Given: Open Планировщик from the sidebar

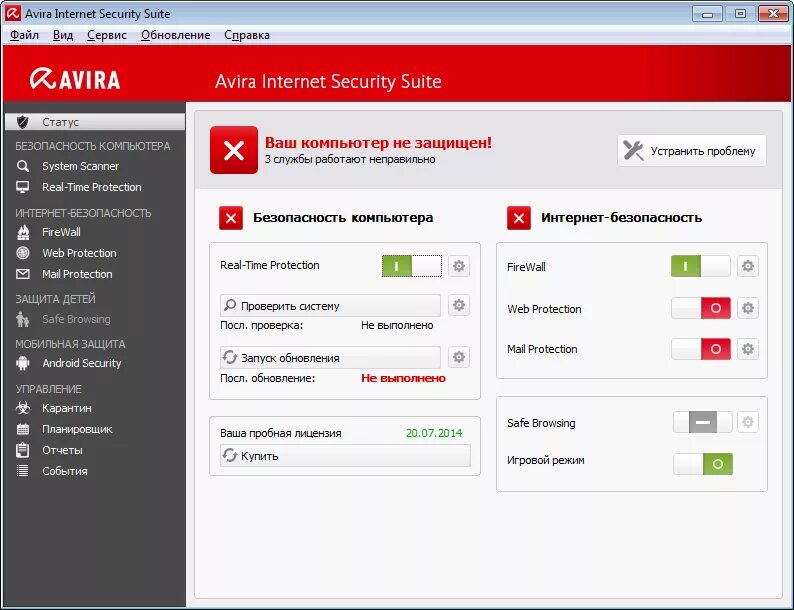Looking at the screenshot, I should pos(77,429).
